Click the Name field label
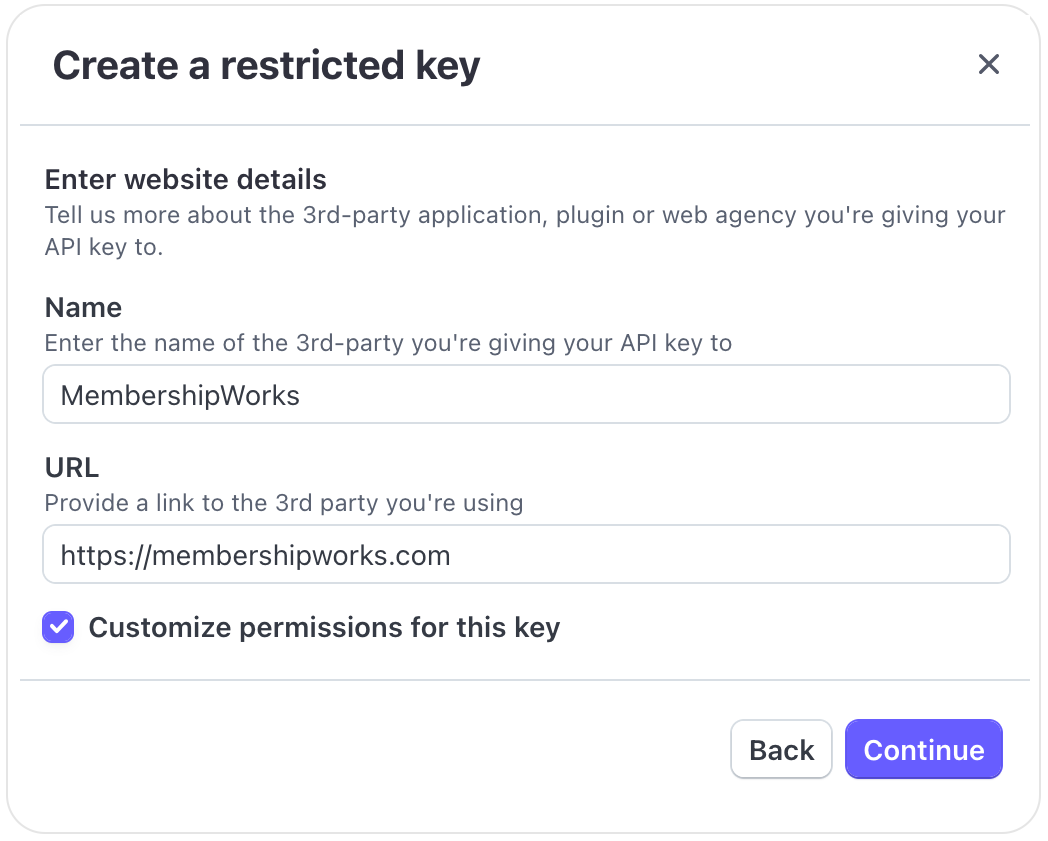The width and height of the screenshot is (1048, 841). coord(83,307)
